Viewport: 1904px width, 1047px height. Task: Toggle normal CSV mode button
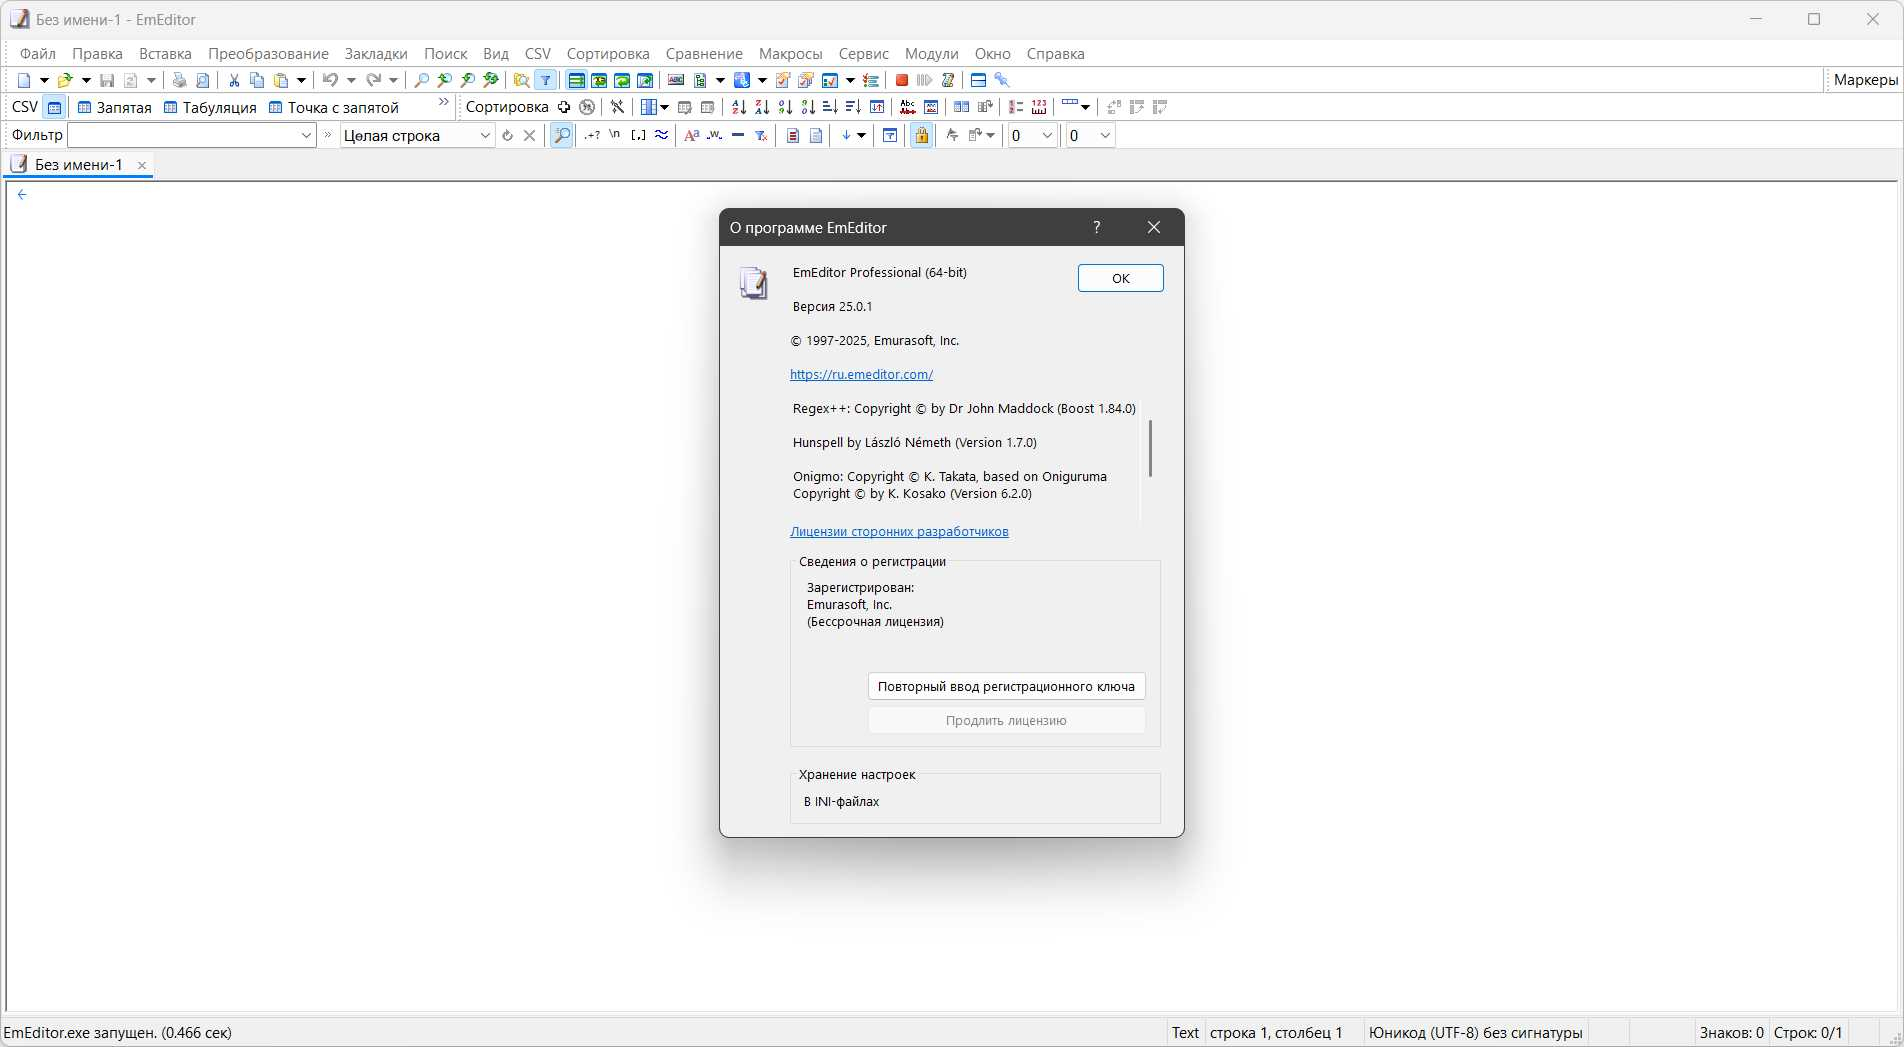click(x=55, y=107)
